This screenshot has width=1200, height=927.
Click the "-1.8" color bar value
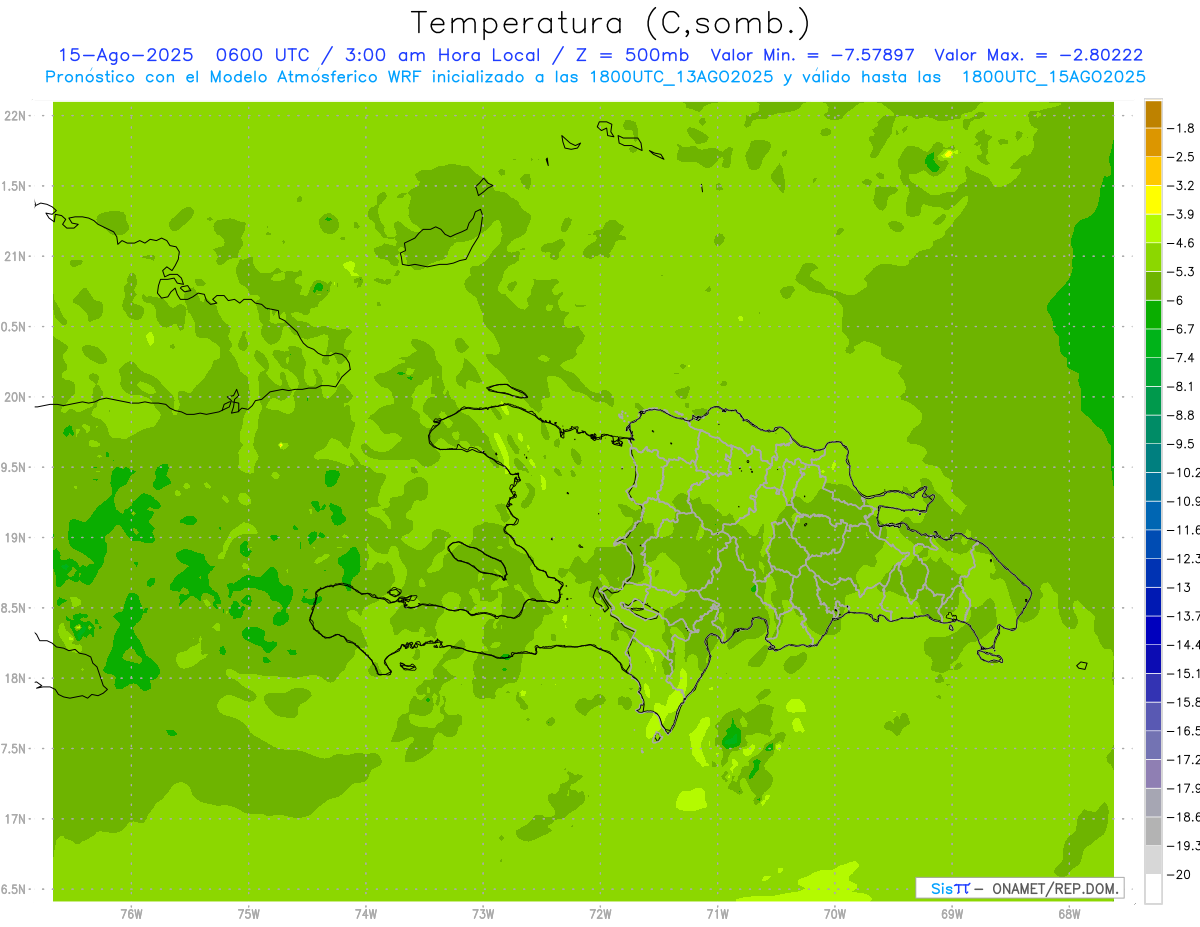[1183, 128]
